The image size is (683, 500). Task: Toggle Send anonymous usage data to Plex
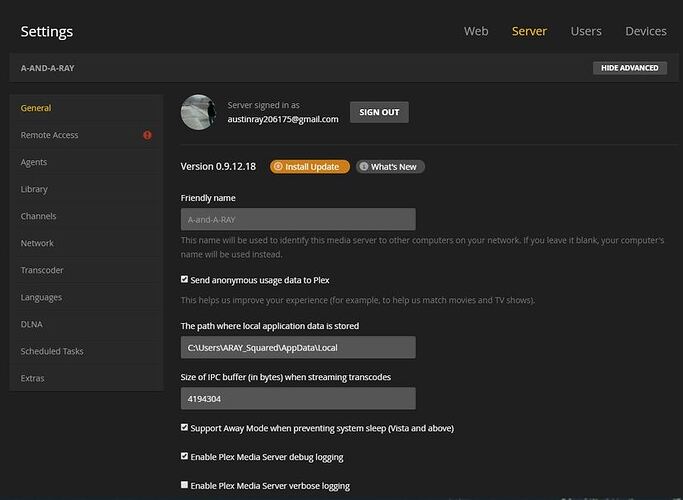pyautogui.click(x=184, y=279)
